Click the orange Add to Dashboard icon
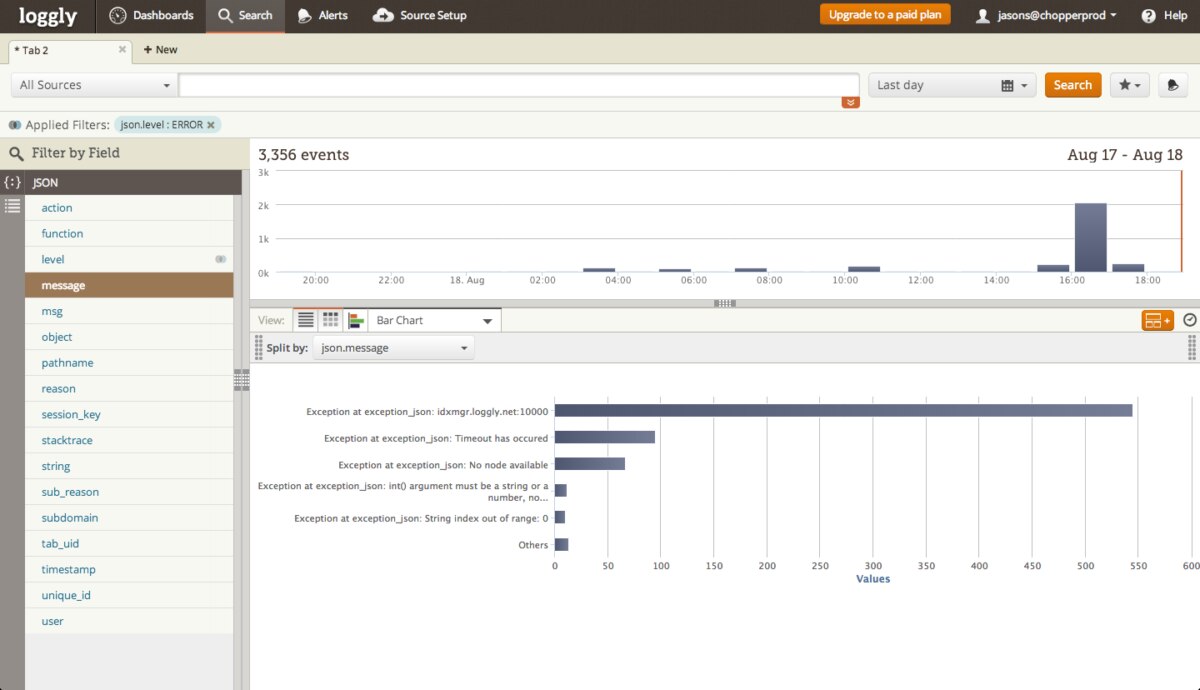The height and width of the screenshot is (690, 1200). click(1156, 320)
